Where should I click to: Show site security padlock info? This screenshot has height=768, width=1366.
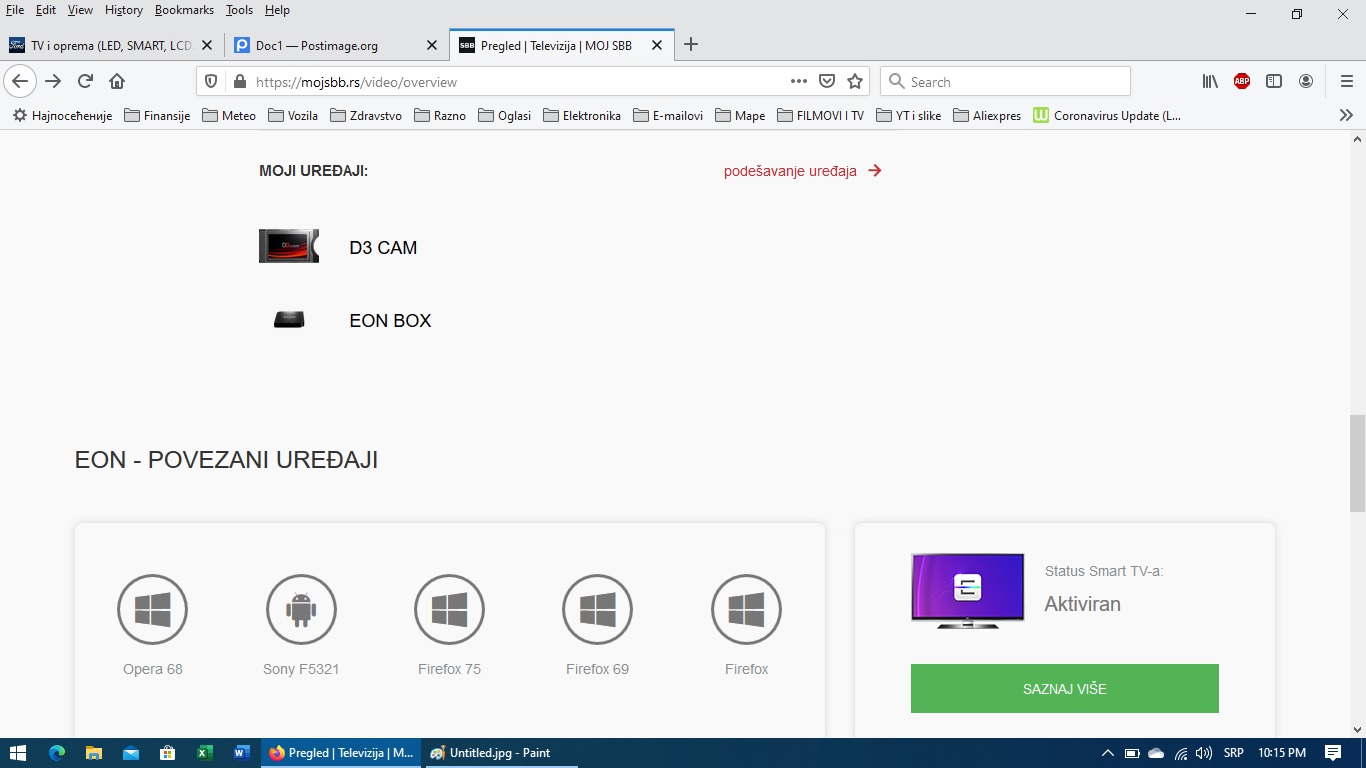(x=239, y=82)
